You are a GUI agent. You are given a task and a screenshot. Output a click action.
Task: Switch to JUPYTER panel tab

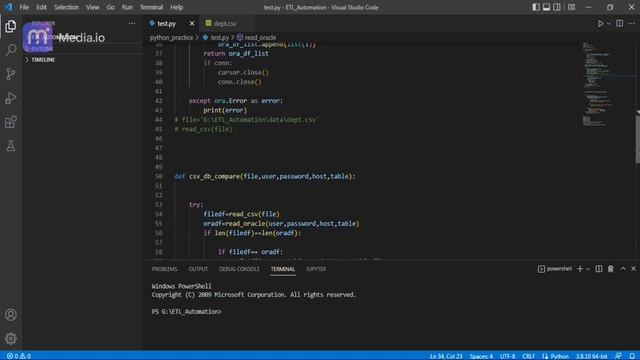316,269
